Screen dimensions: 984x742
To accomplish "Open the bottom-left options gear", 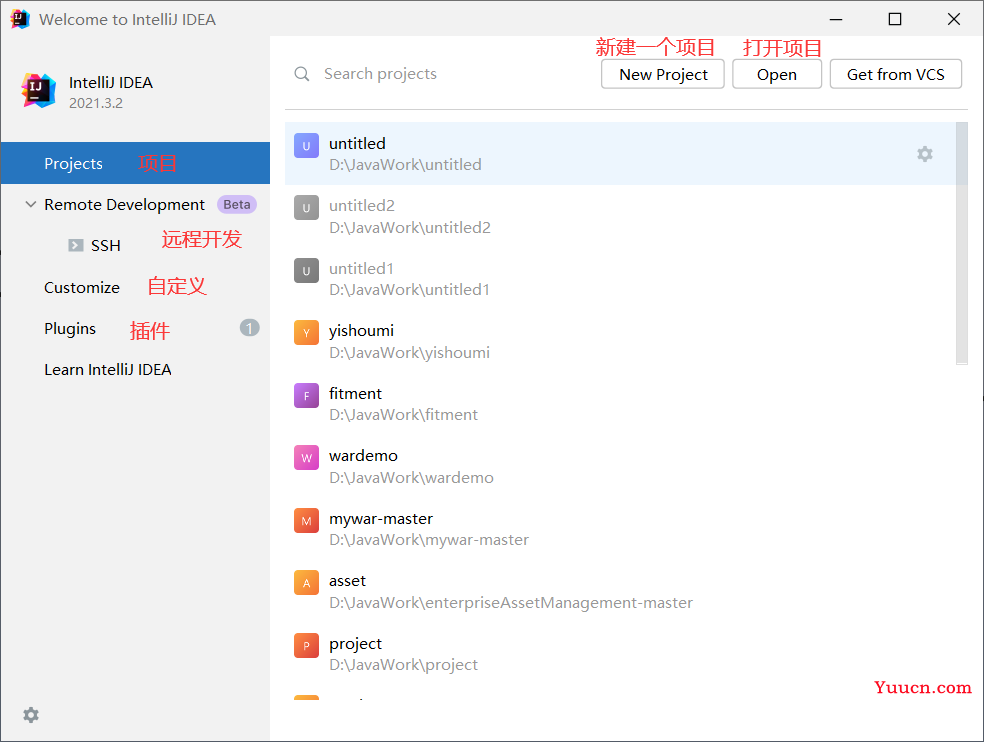I will (31, 715).
